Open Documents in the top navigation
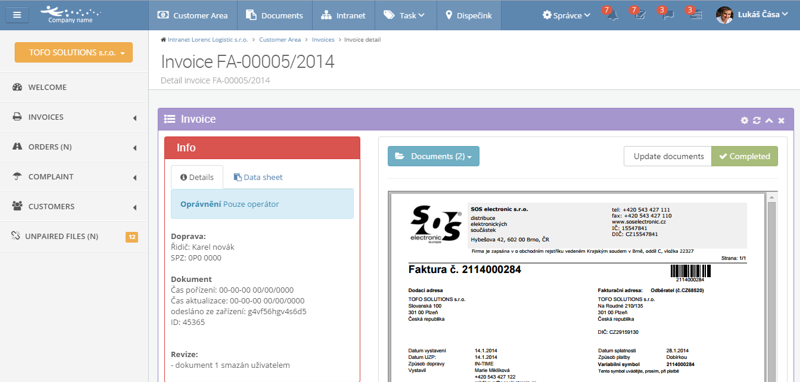 [x=274, y=15]
